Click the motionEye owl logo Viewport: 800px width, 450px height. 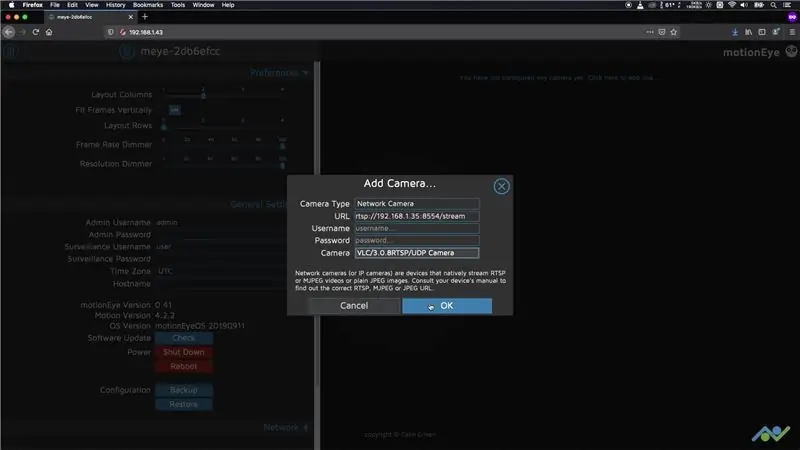pyautogui.click(x=791, y=52)
